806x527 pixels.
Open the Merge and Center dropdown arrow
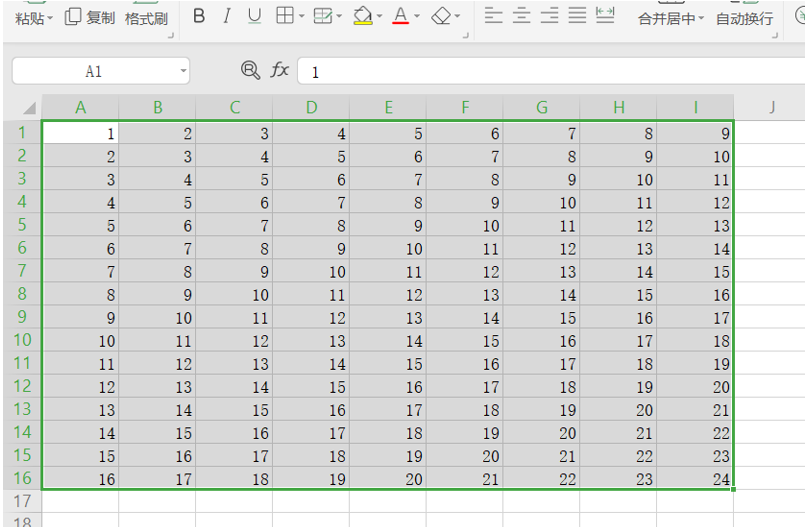click(701, 19)
